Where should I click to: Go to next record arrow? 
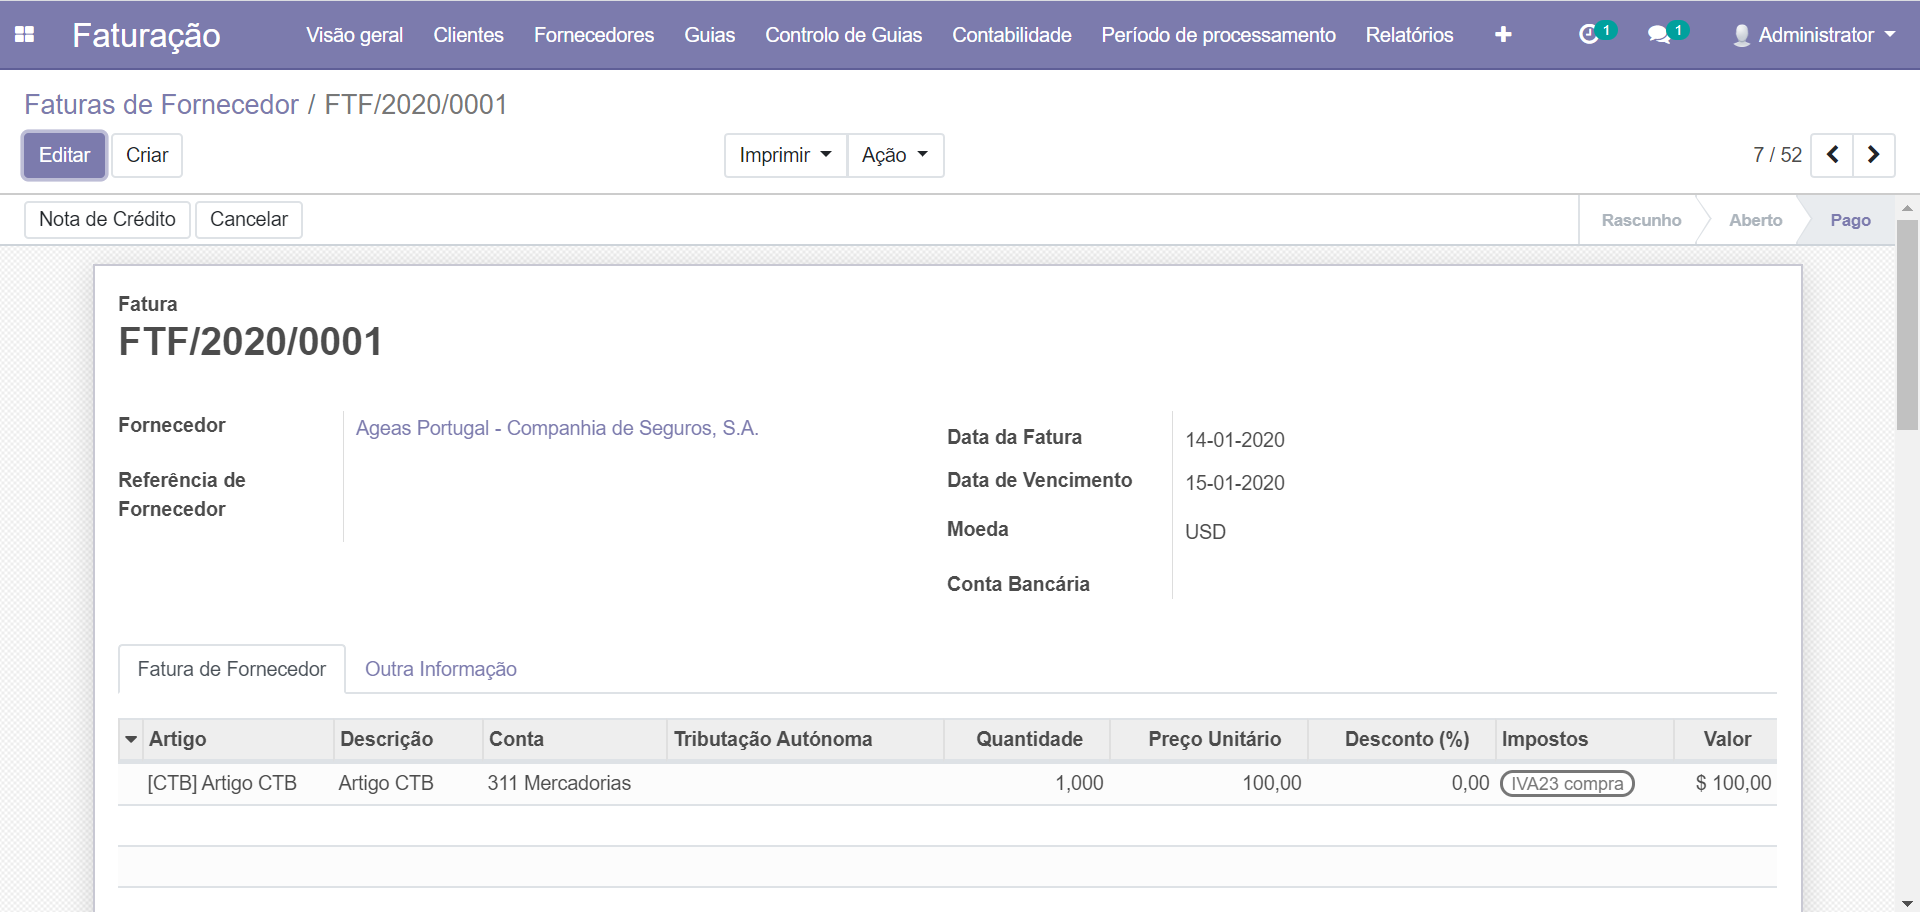coord(1874,155)
